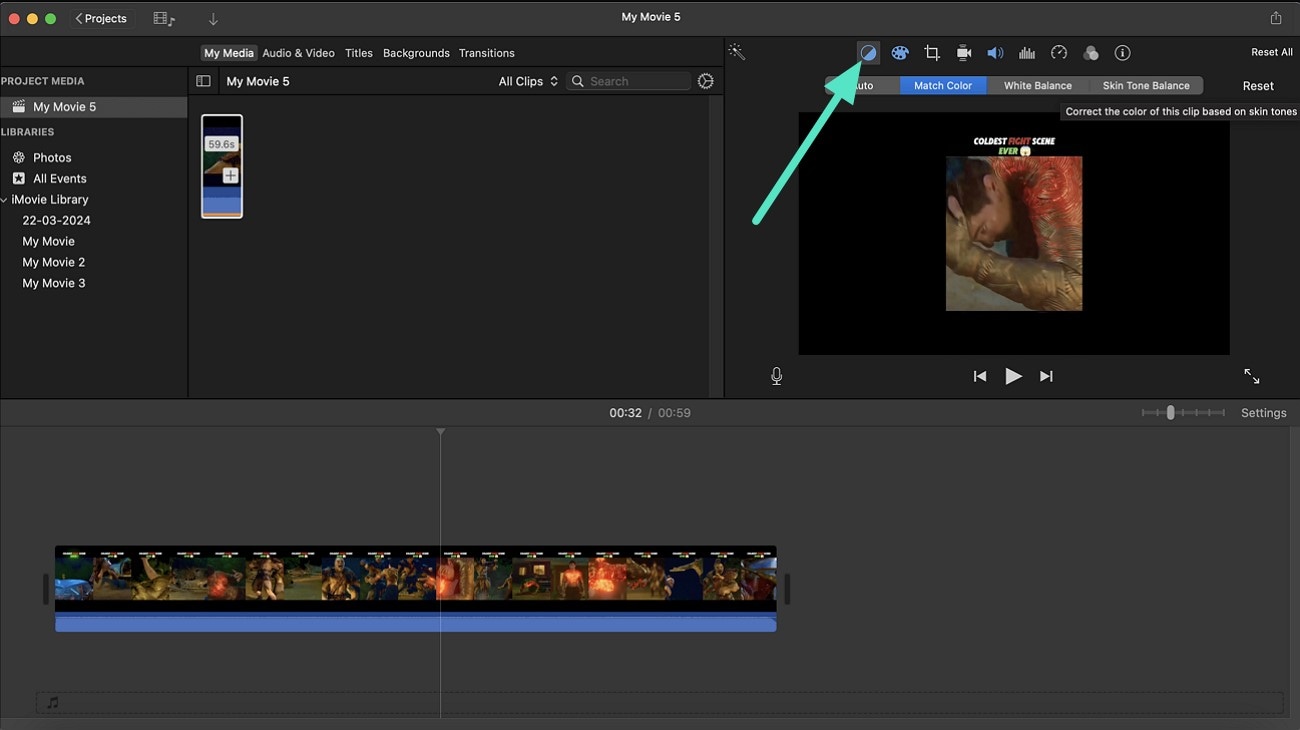Click the Reset All button
This screenshot has width=1300, height=730.
pyautogui.click(x=1272, y=52)
